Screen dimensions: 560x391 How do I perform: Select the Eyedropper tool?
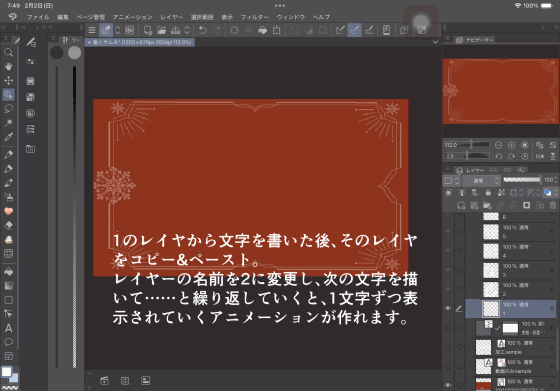[8, 137]
